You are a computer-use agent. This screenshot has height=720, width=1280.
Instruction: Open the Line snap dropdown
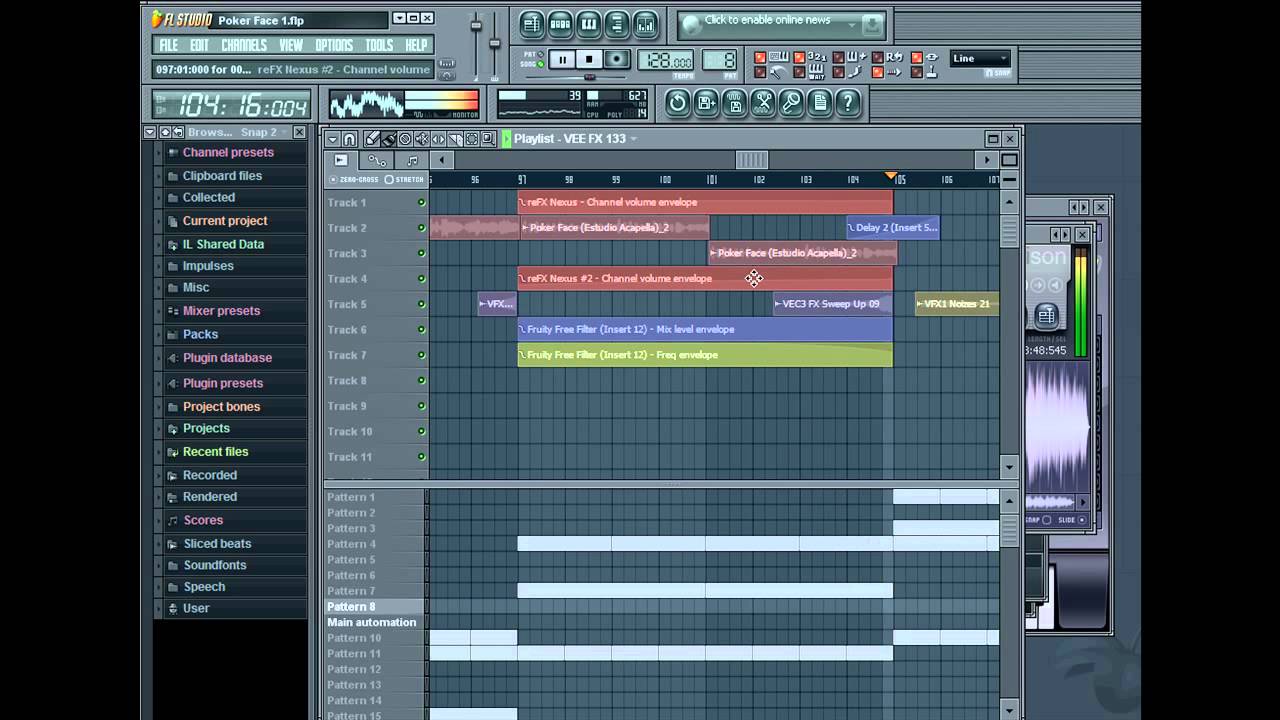tap(979, 58)
